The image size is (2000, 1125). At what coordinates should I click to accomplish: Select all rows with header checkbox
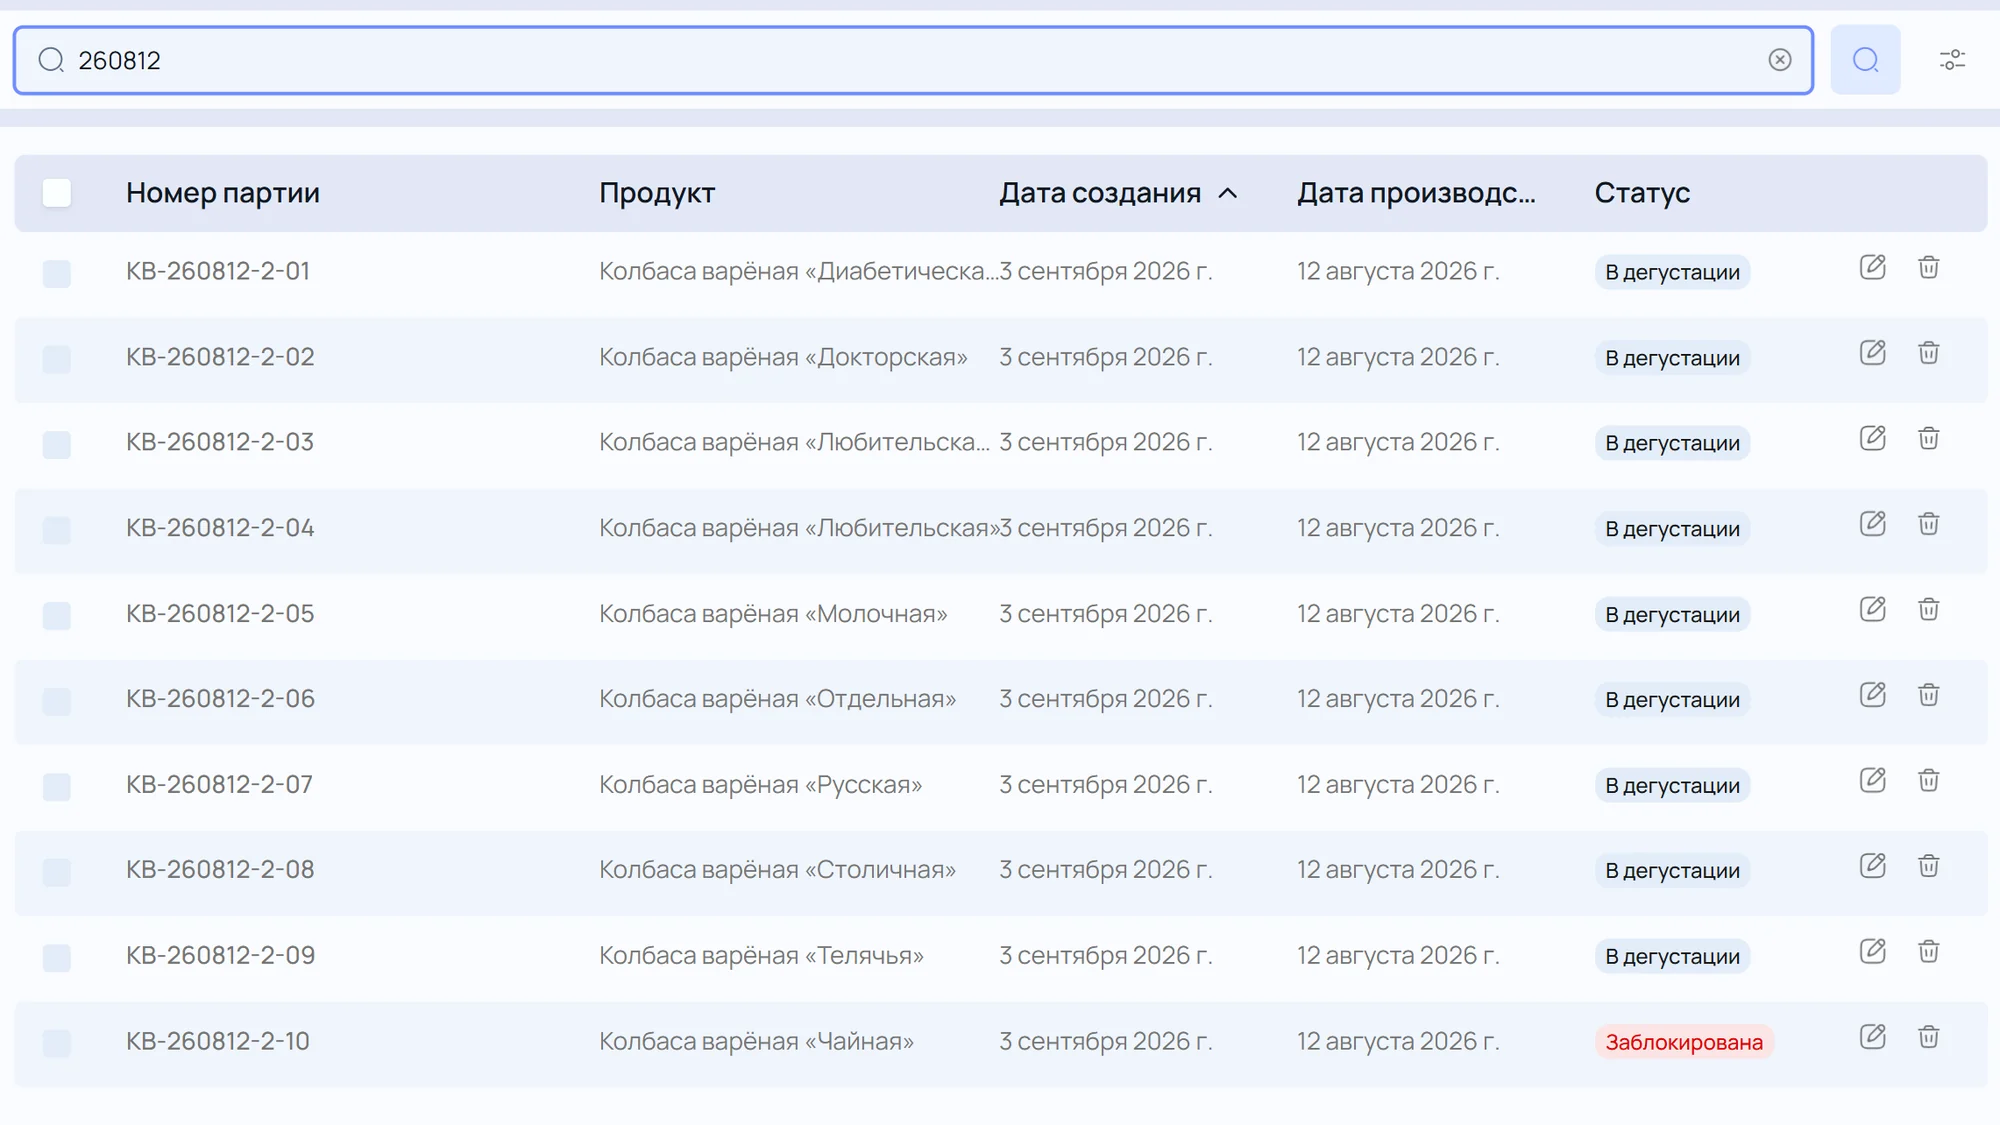coord(57,193)
